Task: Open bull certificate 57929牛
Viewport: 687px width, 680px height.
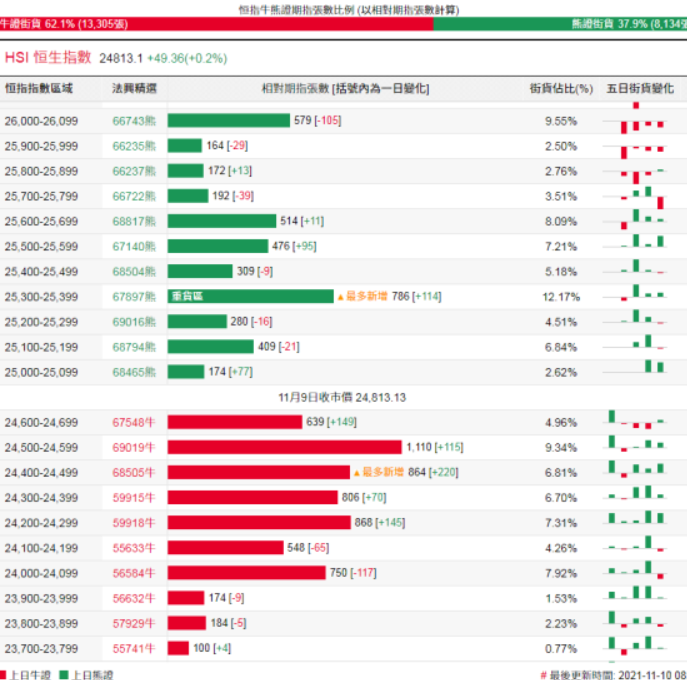Action: [x=134, y=624]
